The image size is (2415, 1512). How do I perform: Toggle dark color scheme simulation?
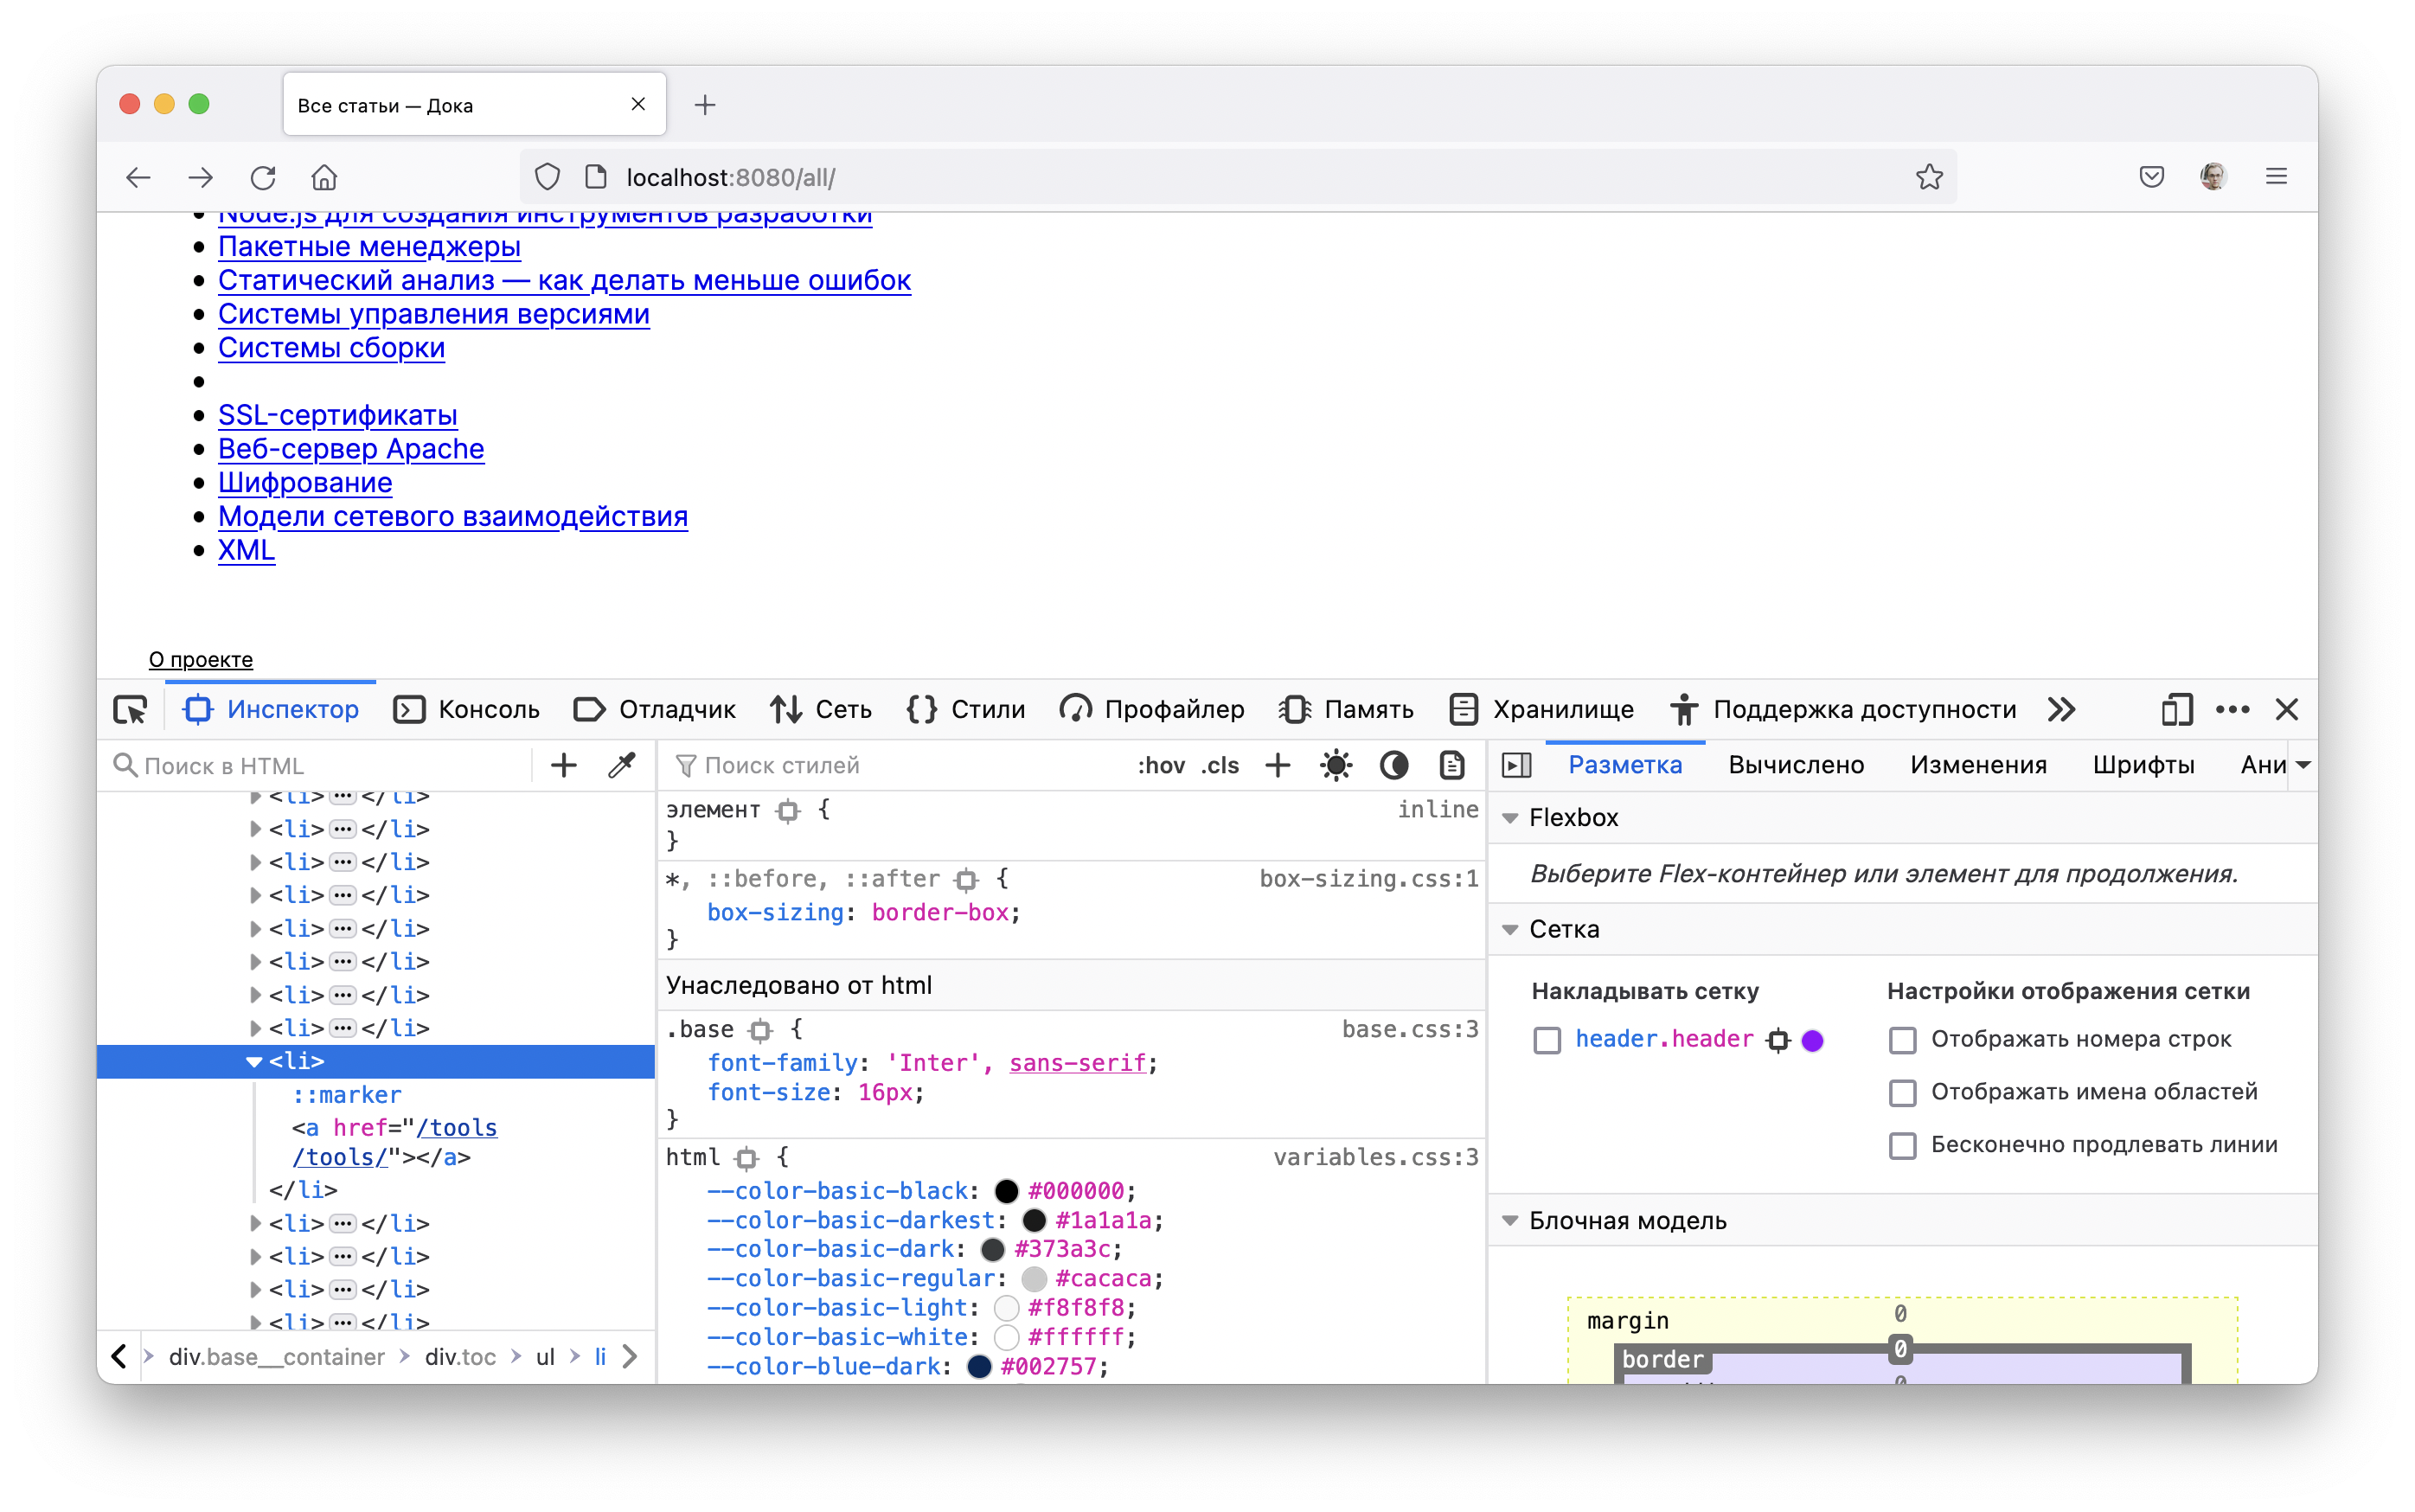(1394, 765)
